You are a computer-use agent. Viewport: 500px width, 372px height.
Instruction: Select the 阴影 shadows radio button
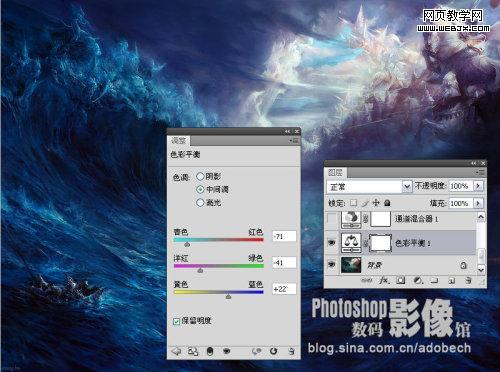(x=200, y=176)
